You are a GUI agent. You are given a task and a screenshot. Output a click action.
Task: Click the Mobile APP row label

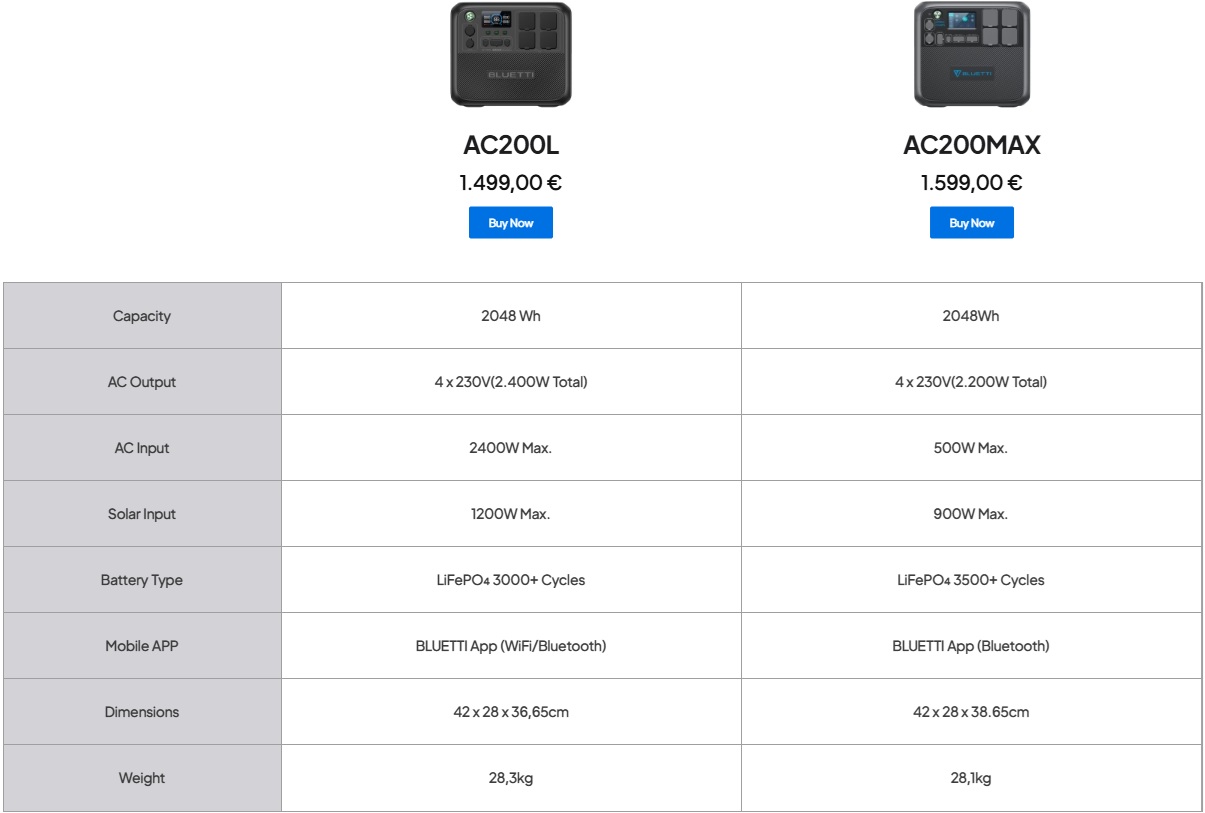click(x=142, y=646)
